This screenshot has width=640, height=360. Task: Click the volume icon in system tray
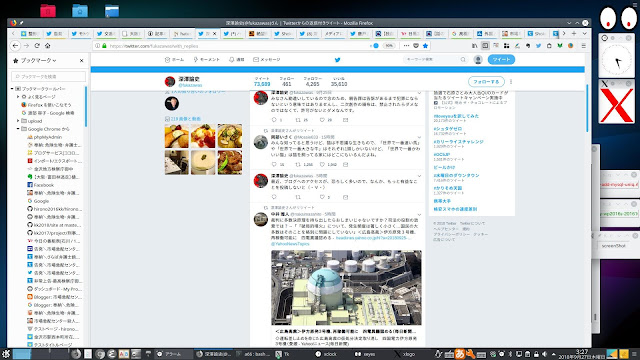[544, 354]
